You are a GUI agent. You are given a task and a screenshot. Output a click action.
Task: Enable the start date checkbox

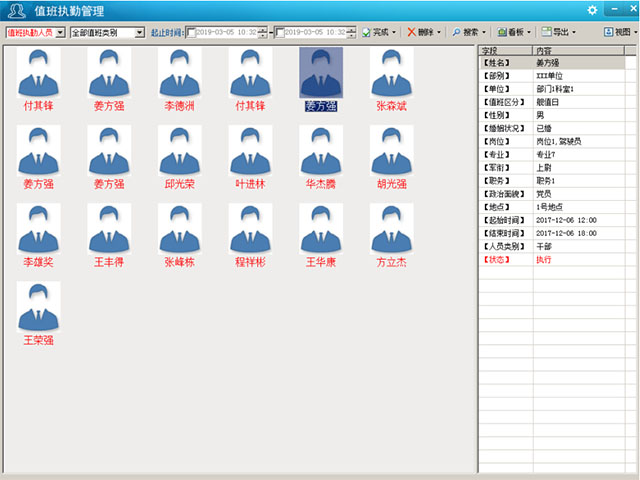[191, 32]
